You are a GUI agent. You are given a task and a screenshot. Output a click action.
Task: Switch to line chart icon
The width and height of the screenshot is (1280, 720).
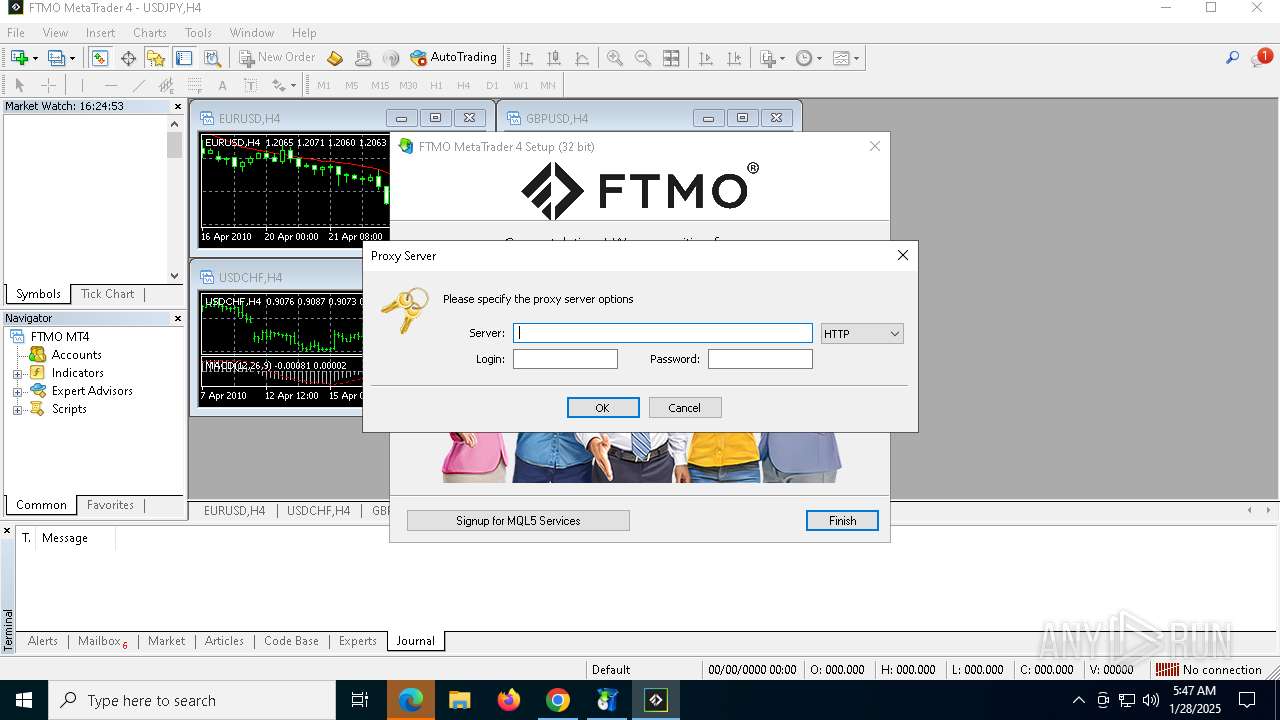coord(582,58)
